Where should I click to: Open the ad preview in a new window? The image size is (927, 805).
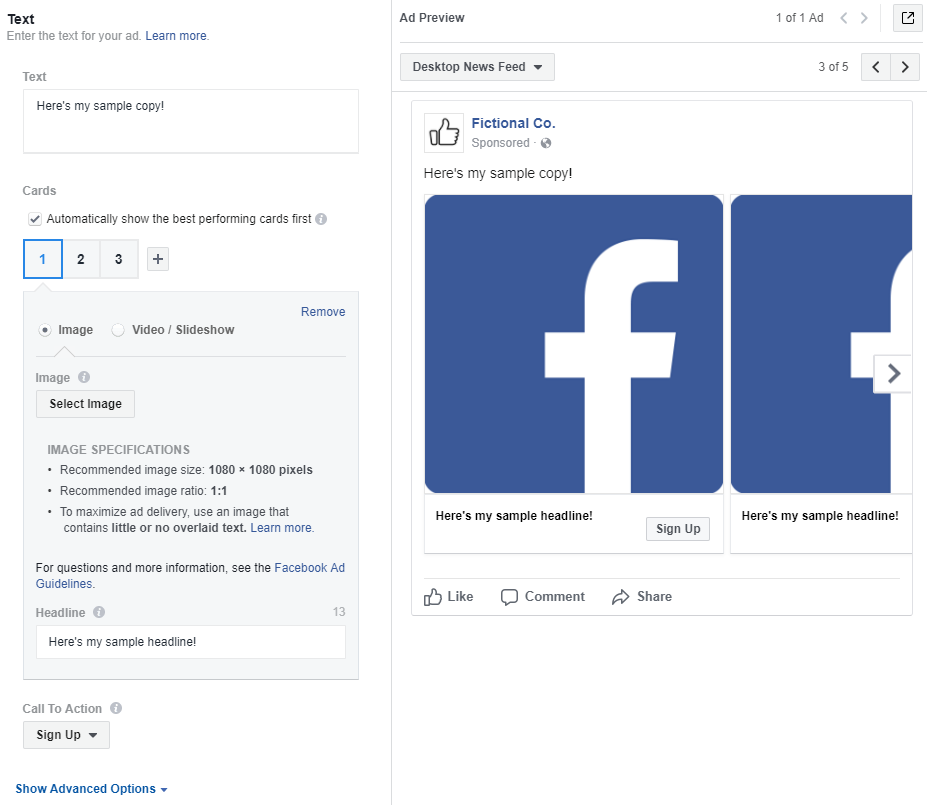pos(906,17)
